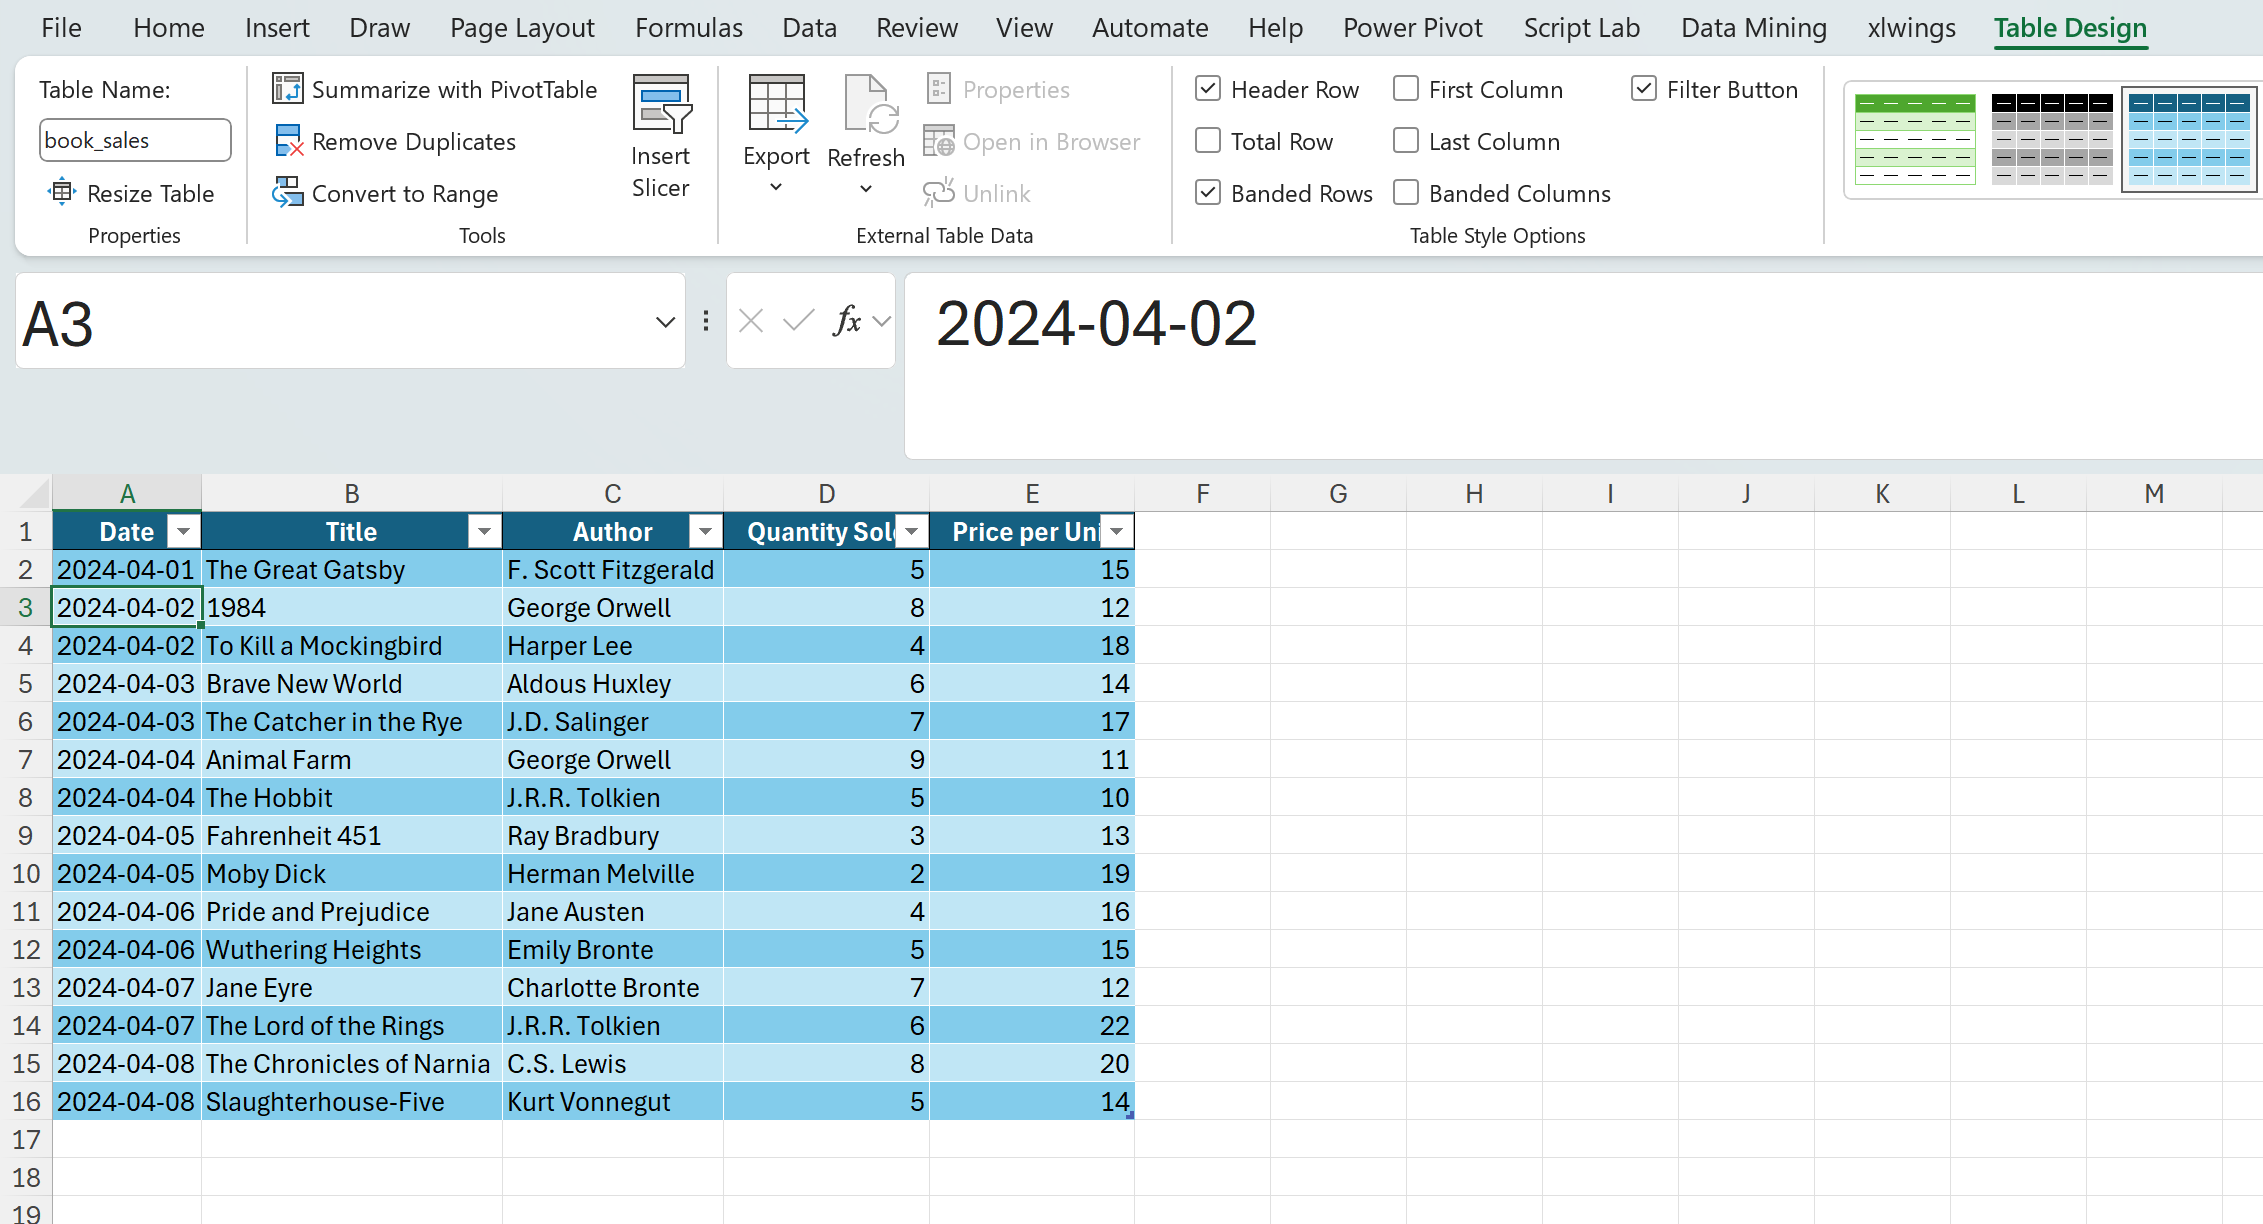This screenshot has height=1224, width=2263.
Task: Click the Insert Function fx icon
Action: click(846, 321)
